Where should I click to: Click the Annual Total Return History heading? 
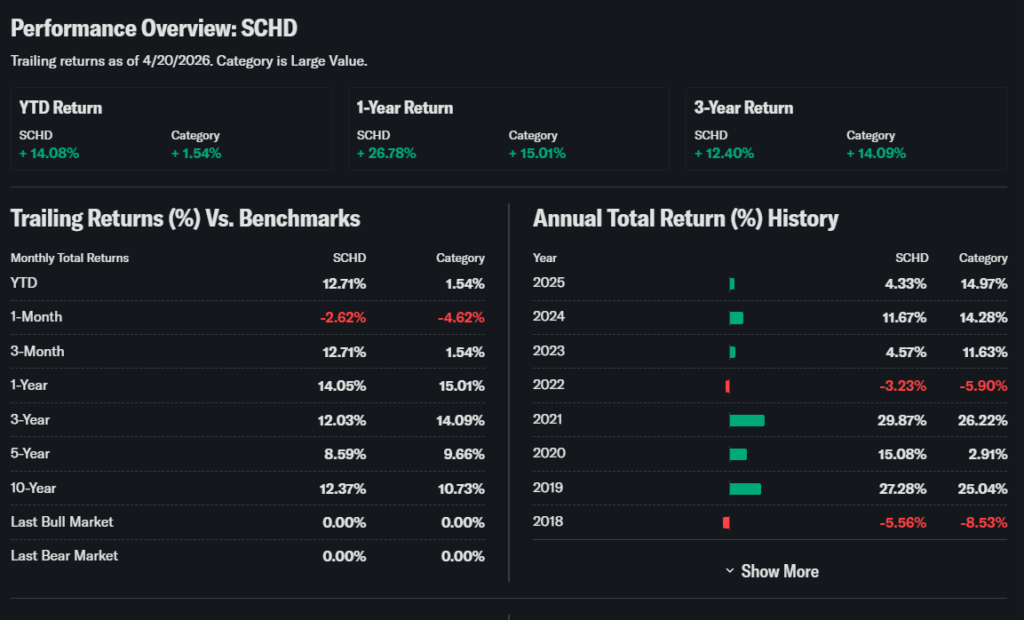(686, 218)
